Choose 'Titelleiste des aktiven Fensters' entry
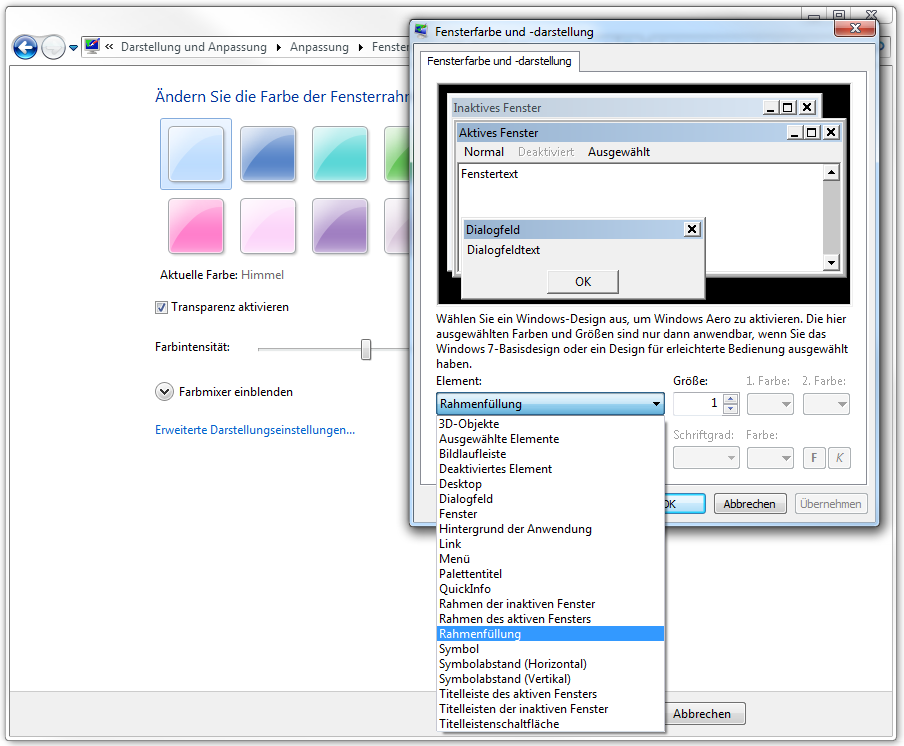Image resolution: width=904 pixels, height=746 pixels. pyautogui.click(x=551, y=694)
